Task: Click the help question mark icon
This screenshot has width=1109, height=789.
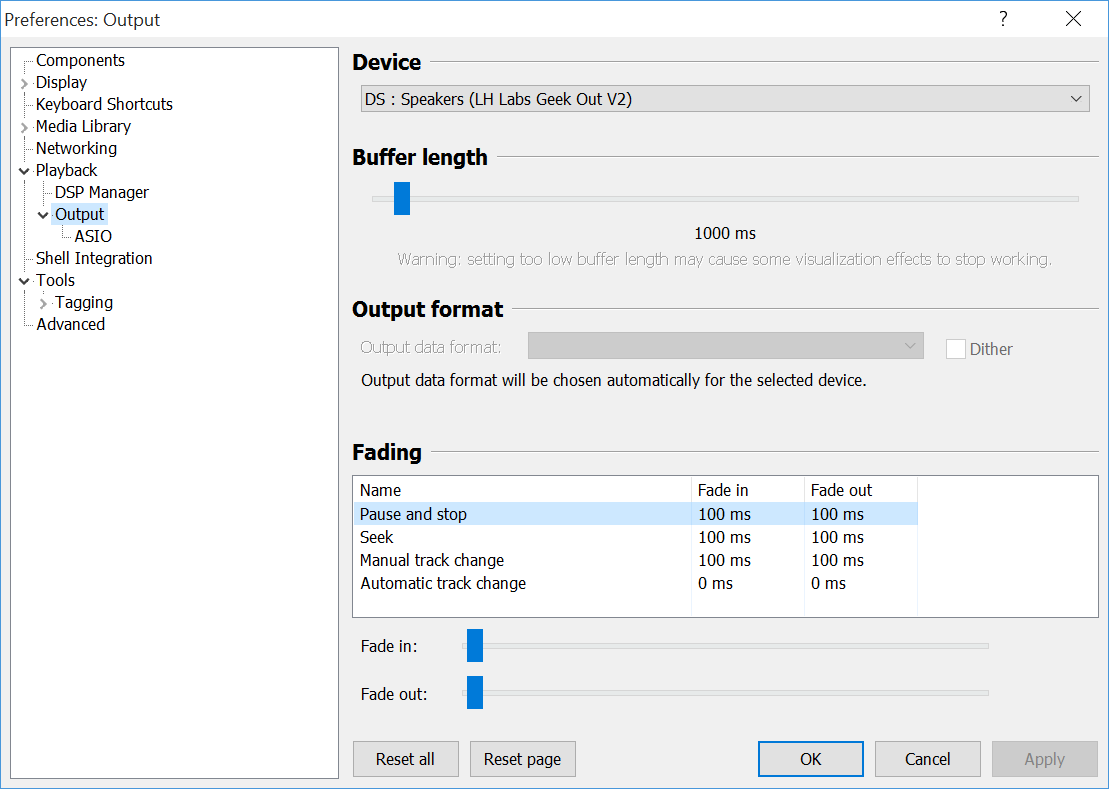Action: click(x=1002, y=19)
